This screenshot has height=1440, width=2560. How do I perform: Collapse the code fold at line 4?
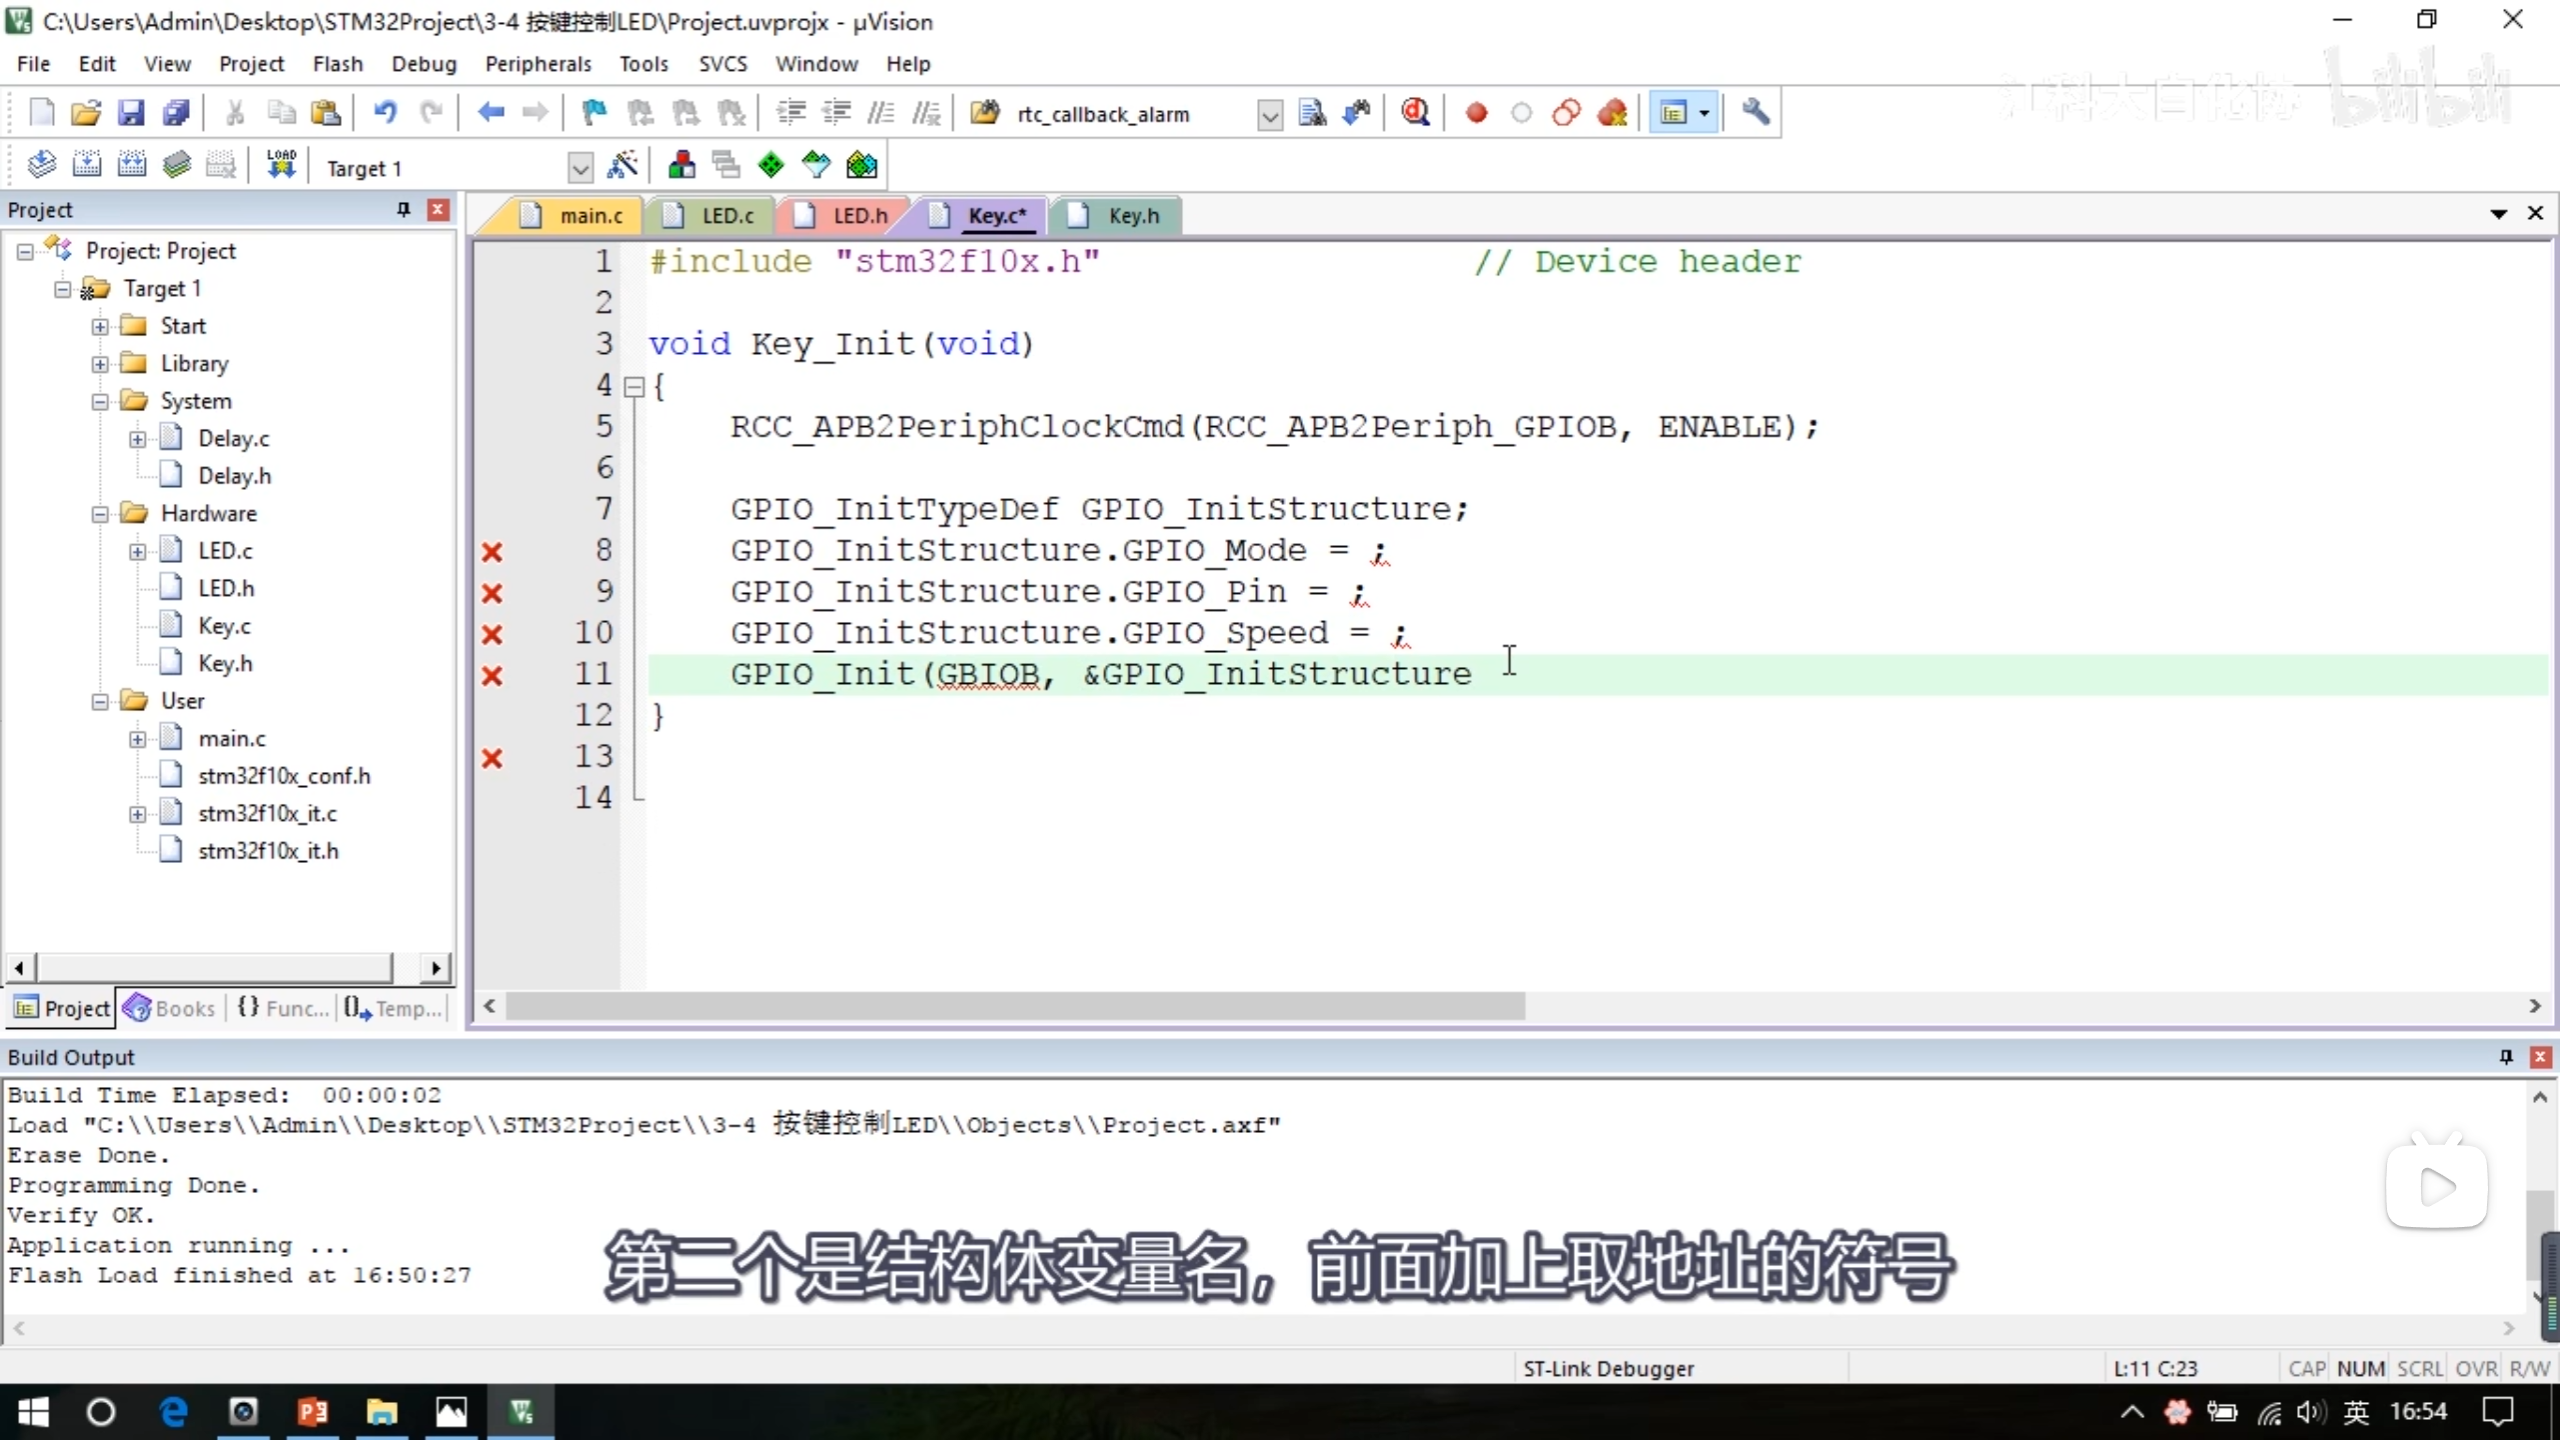pyautogui.click(x=634, y=387)
